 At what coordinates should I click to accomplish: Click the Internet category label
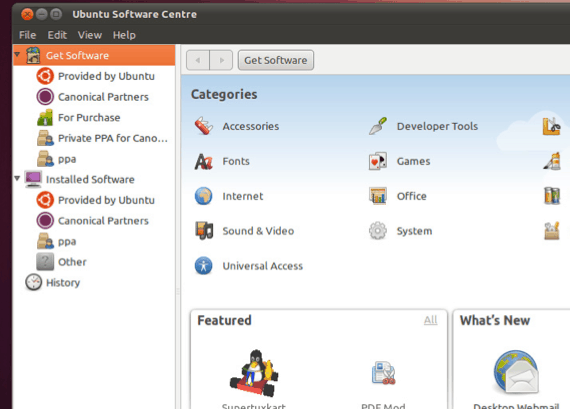(x=243, y=196)
